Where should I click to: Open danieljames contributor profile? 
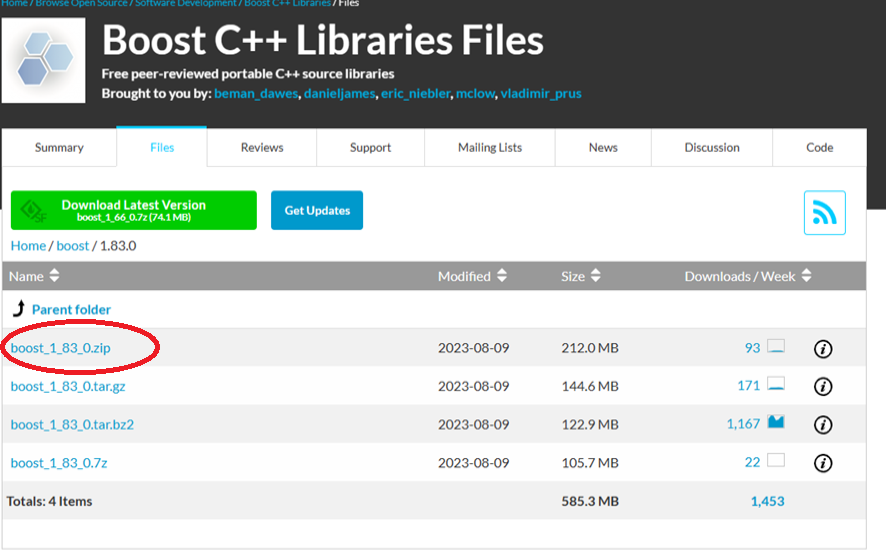click(x=340, y=93)
